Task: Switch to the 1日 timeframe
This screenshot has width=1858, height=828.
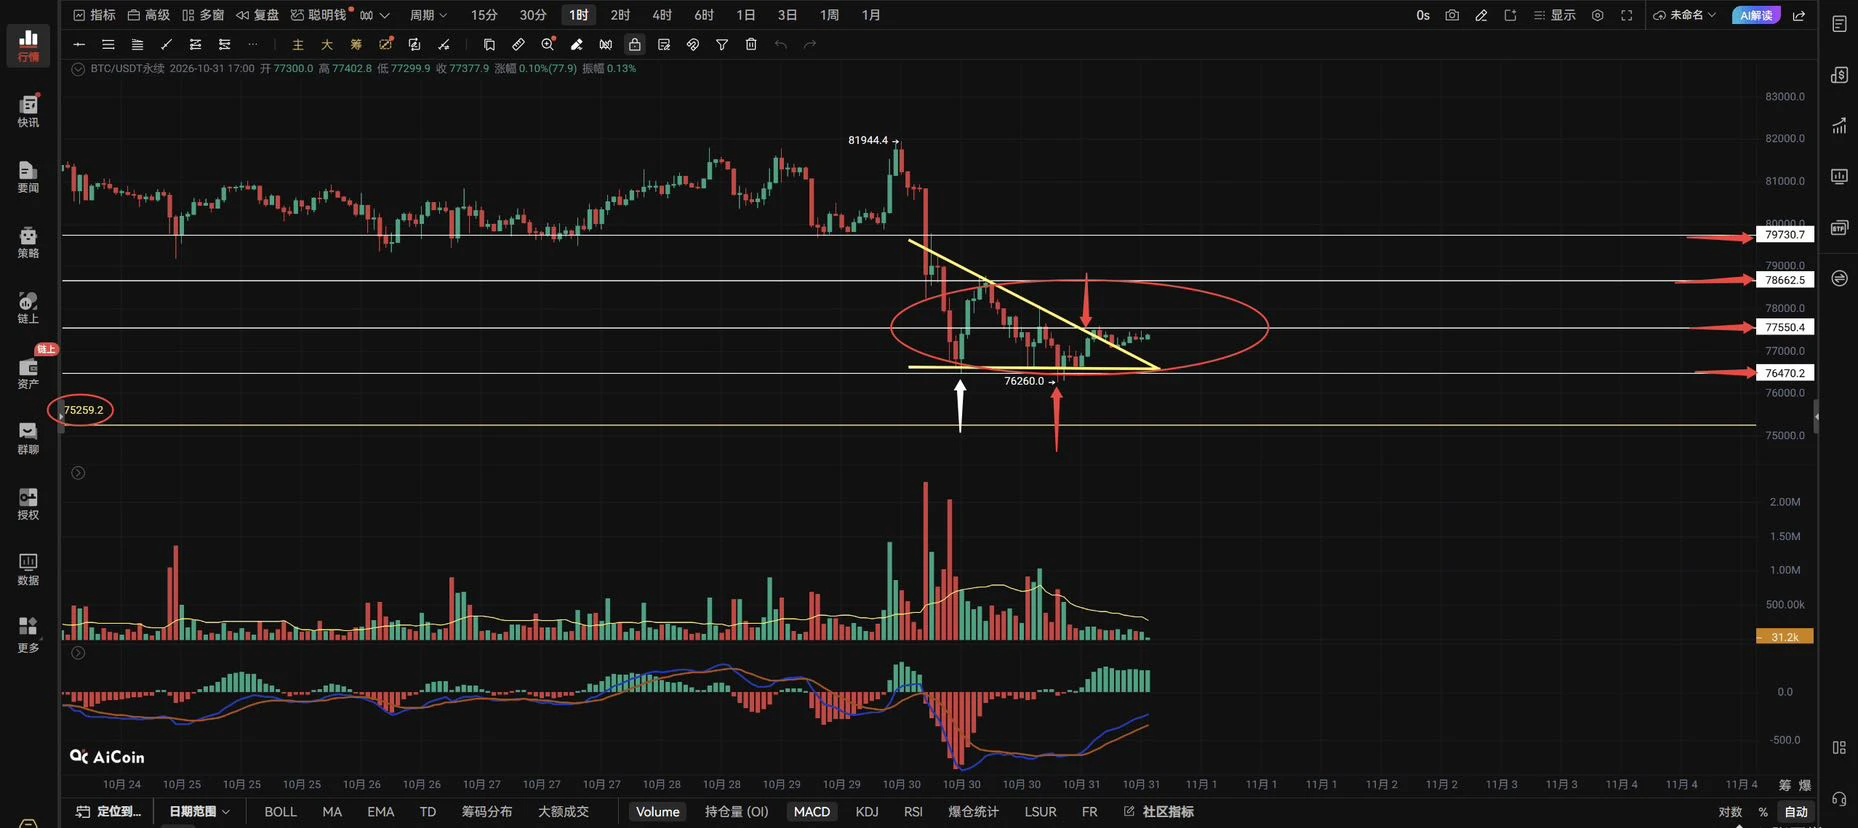Action: [x=746, y=15]
